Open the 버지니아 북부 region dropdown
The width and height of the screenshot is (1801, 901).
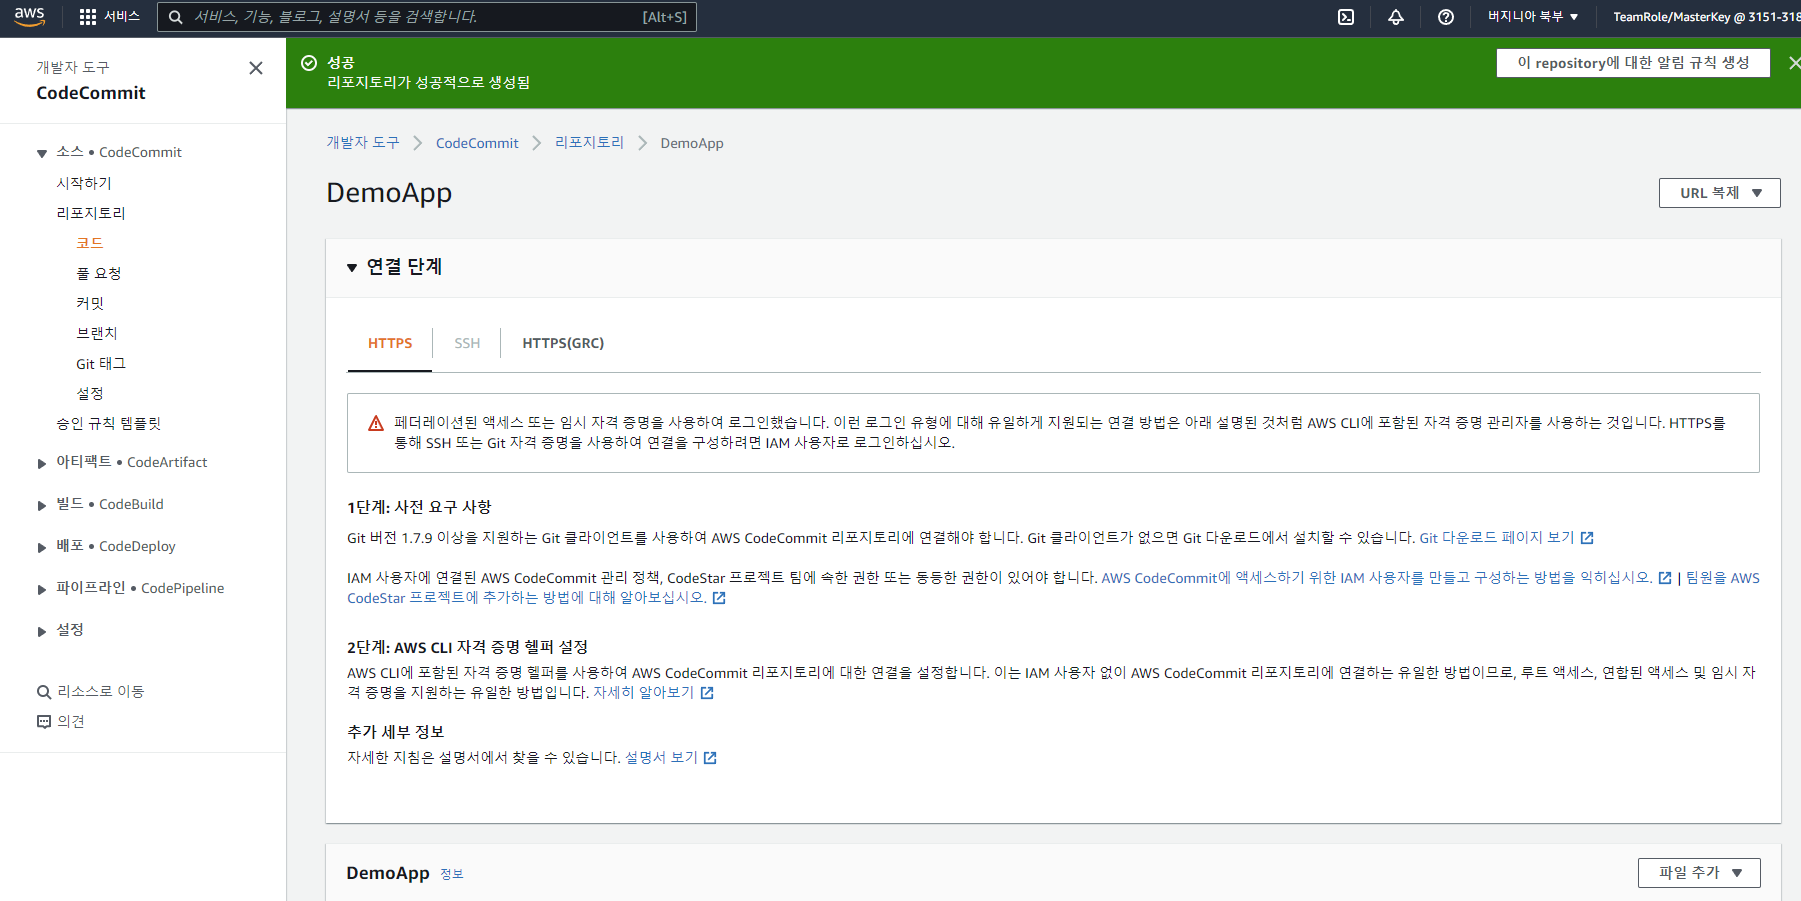[x=1533, y=17]
